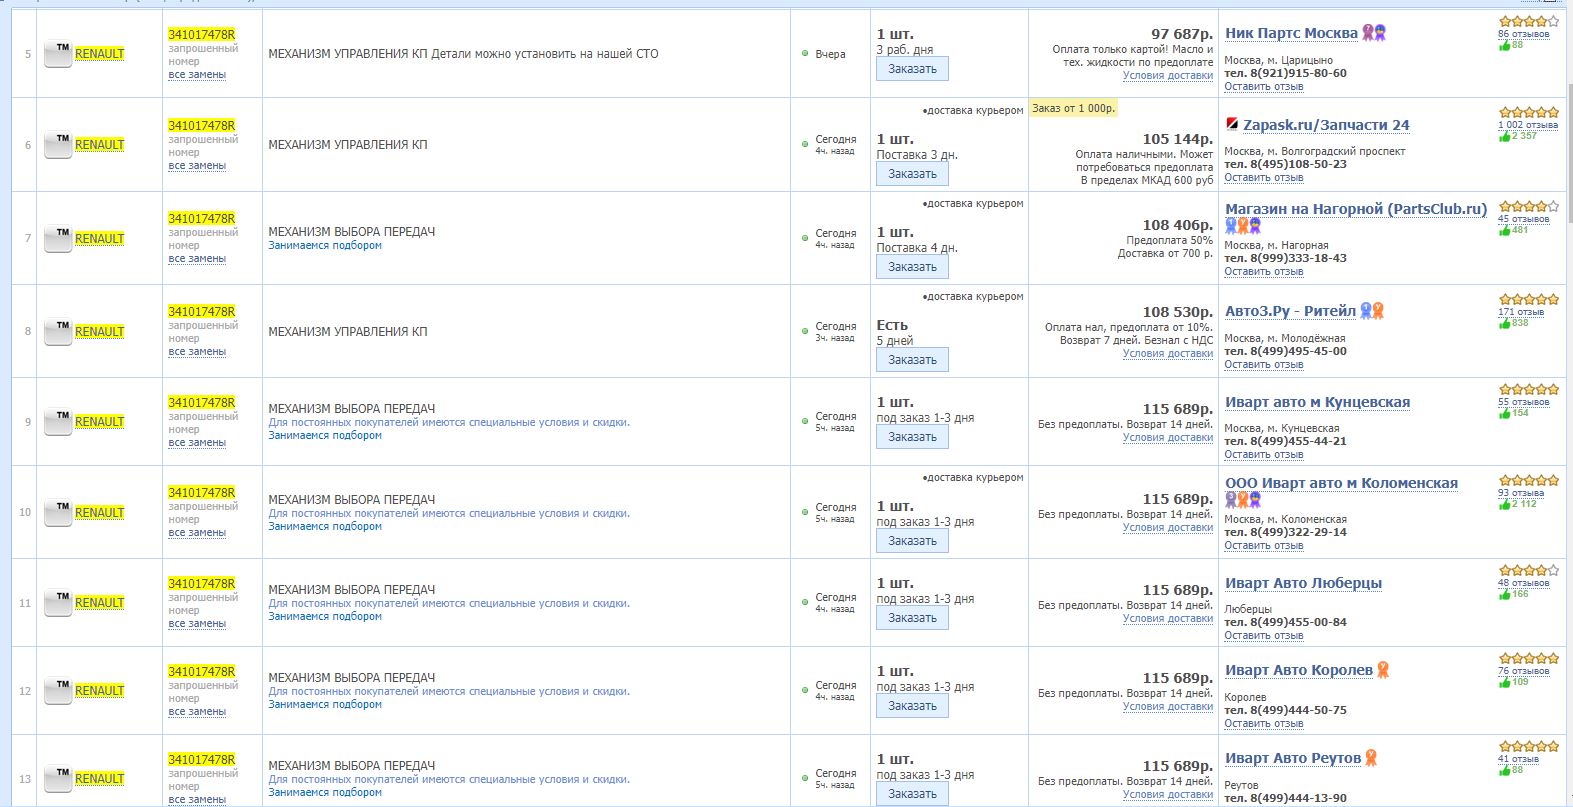Click phone number 8(921)915-80-60
This screenshot has height=807, width=1573.
coord(1298,73)
